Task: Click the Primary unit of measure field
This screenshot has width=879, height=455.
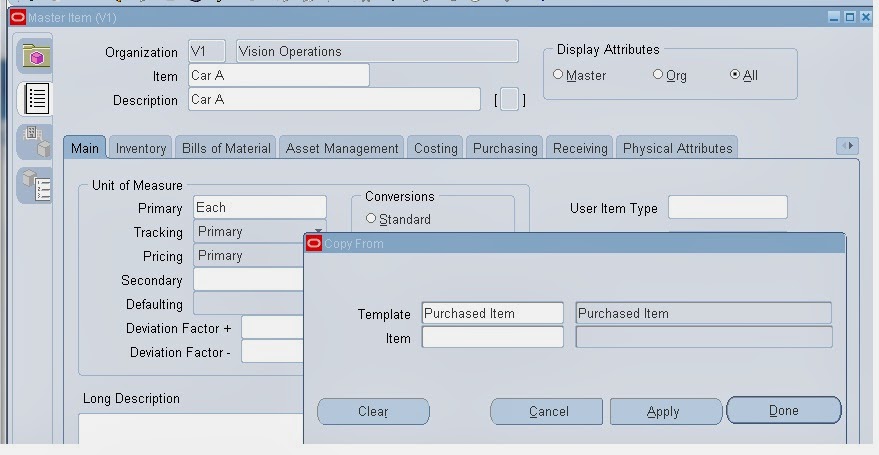Action: (260, 207)
